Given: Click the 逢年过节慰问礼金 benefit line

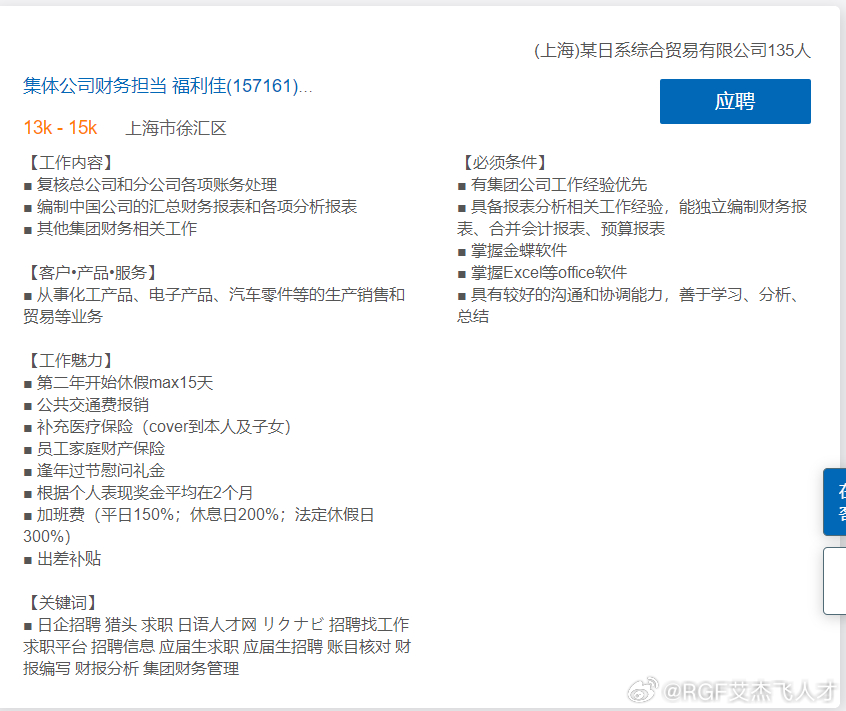Looking at the screenshot, I should coord(100,470).
